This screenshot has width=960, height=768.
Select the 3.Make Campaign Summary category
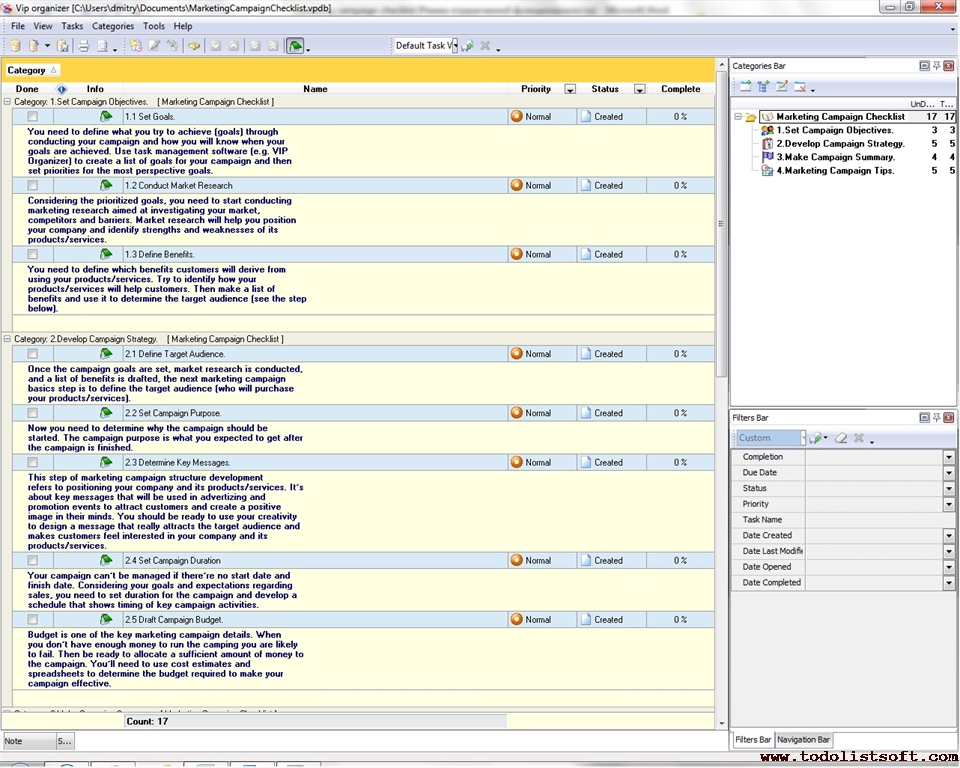(x=835, y=157)
